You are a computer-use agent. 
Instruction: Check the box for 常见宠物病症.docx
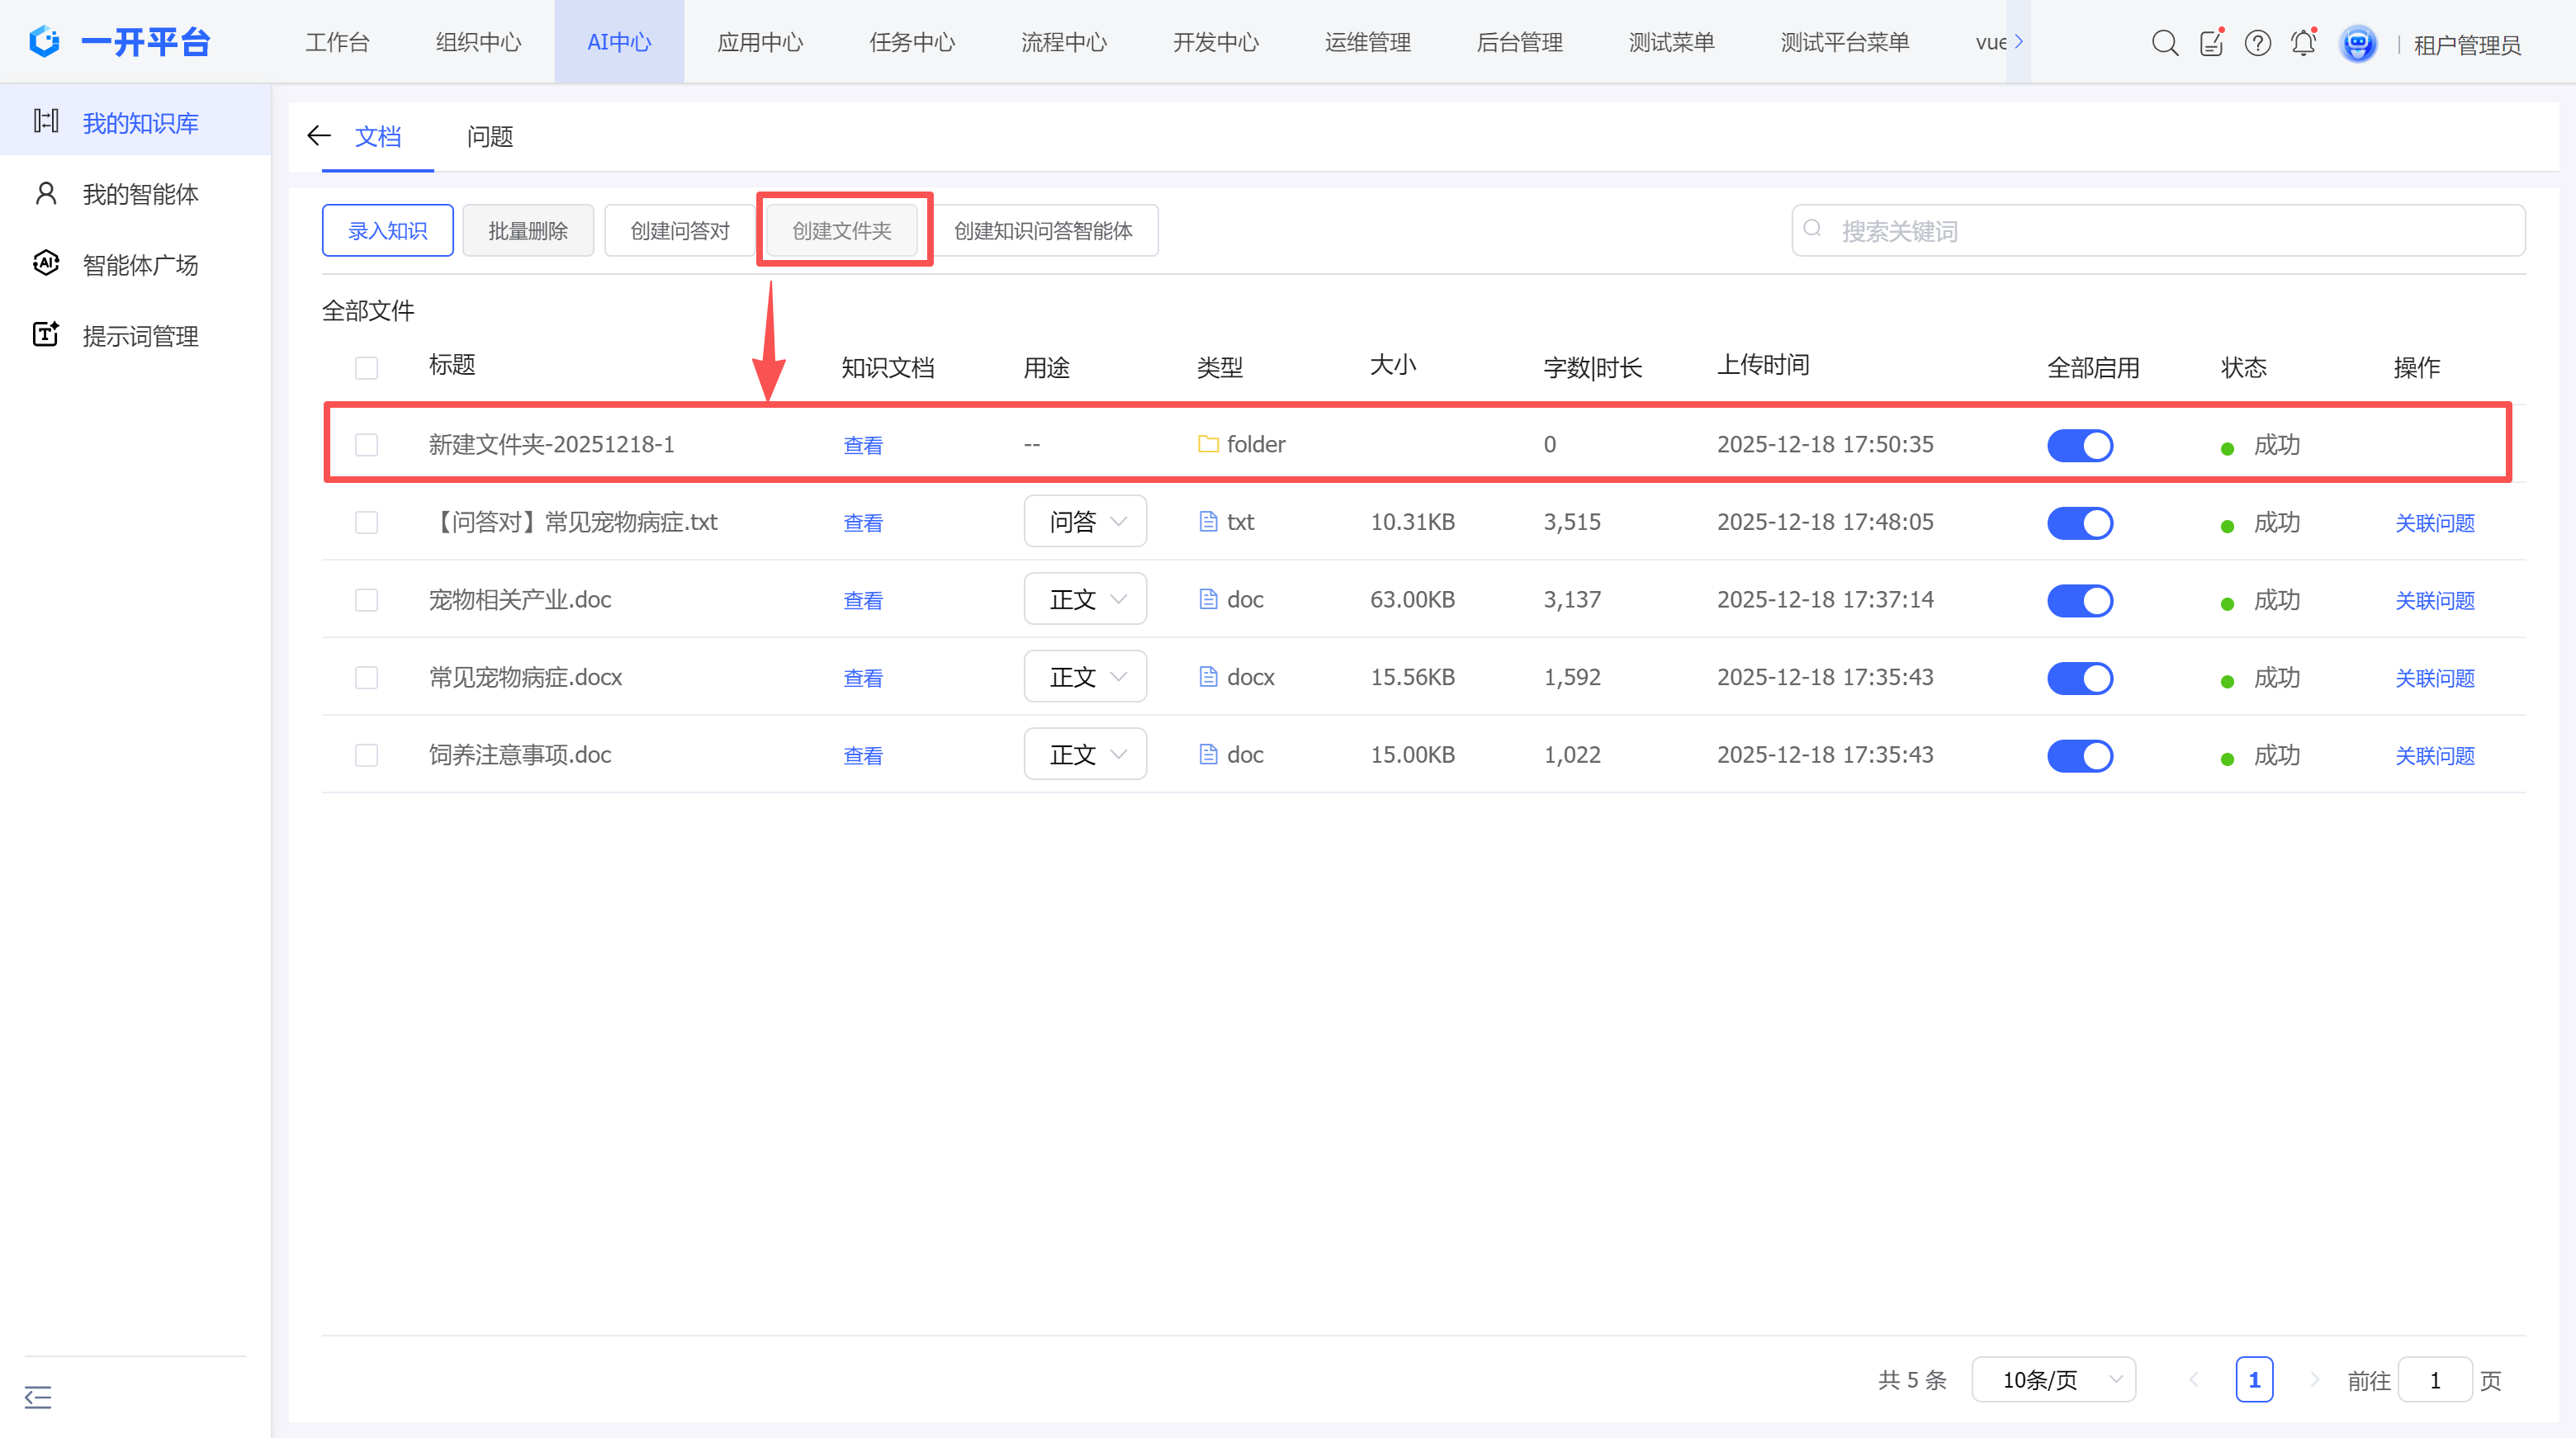pyautogui.click(x=367, y=678)
